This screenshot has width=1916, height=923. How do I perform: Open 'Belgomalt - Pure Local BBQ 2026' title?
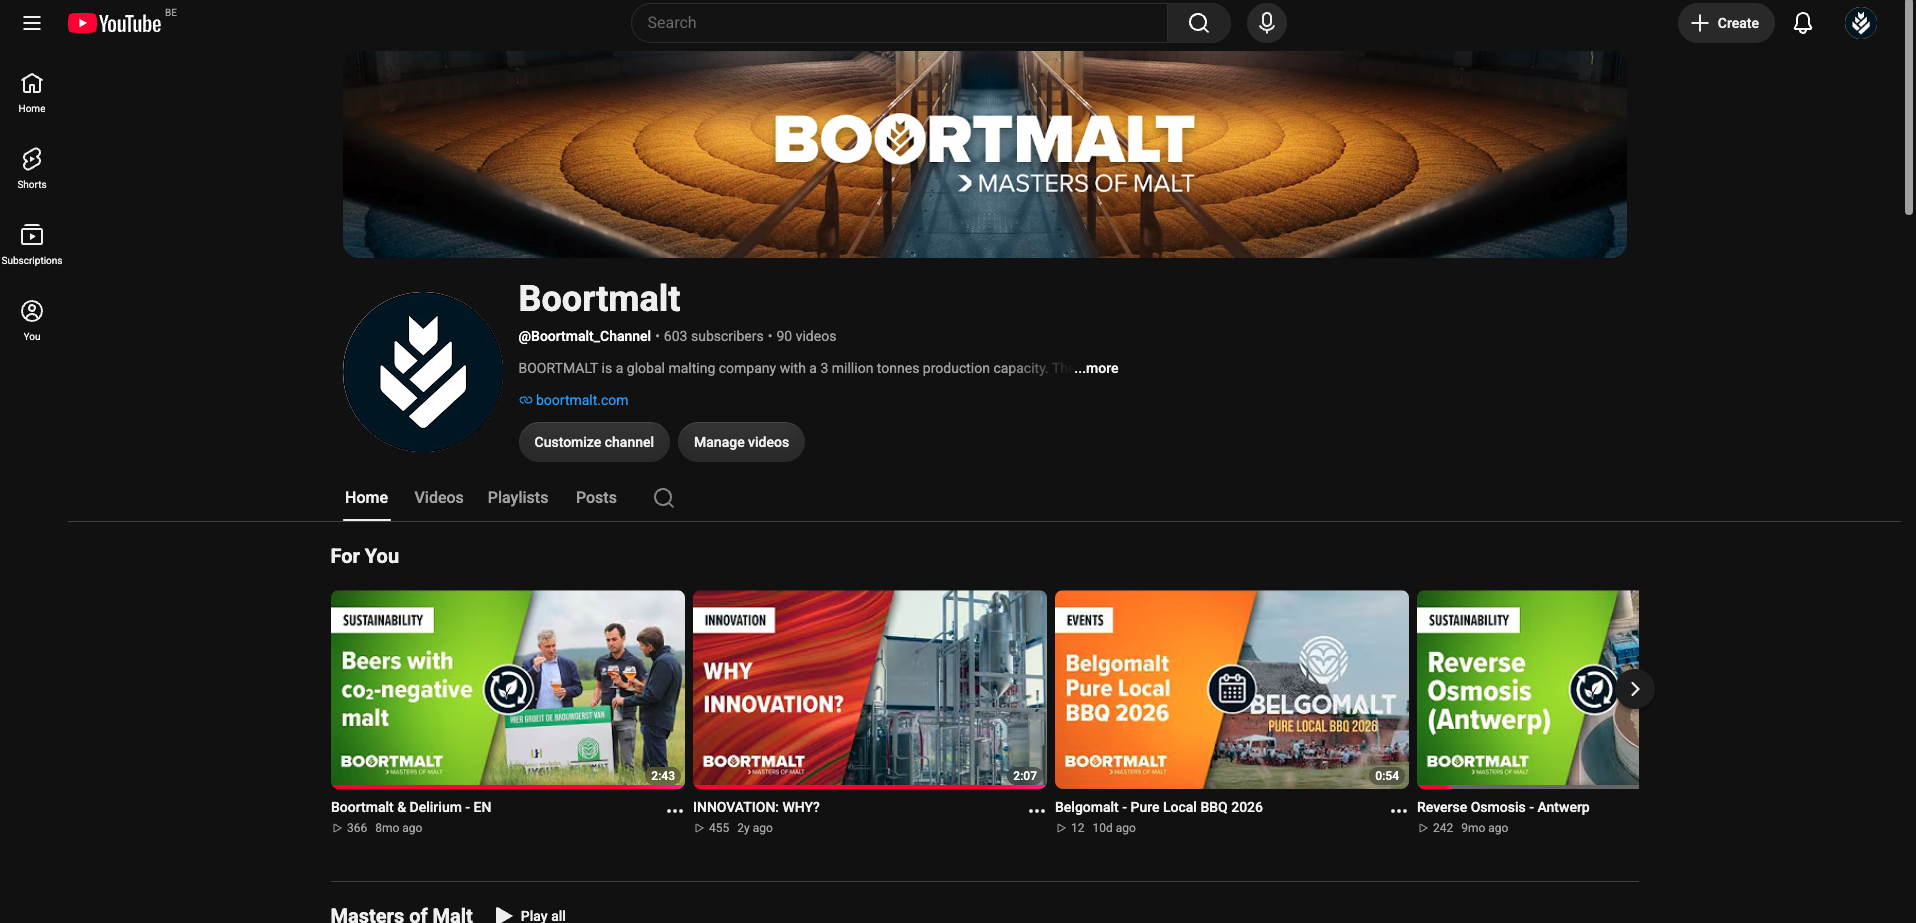[x=1159, y=807]
